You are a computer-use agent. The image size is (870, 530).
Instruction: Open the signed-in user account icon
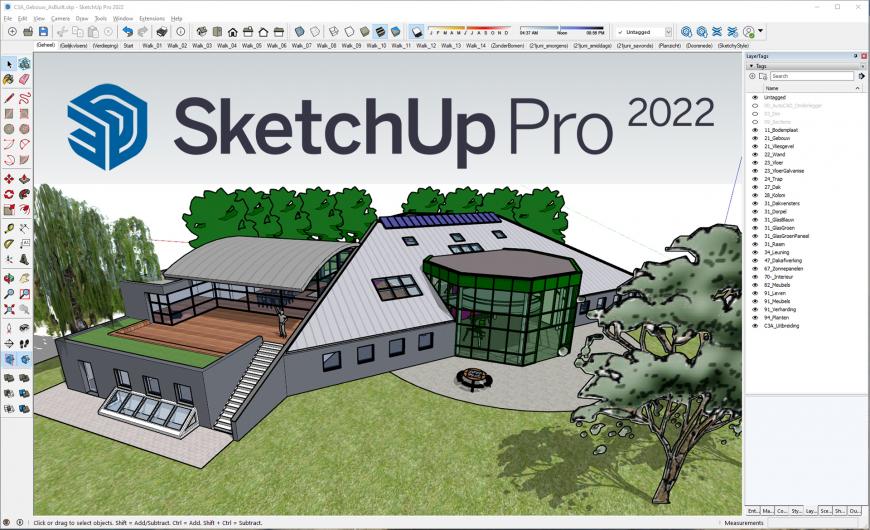click(748, 32)
